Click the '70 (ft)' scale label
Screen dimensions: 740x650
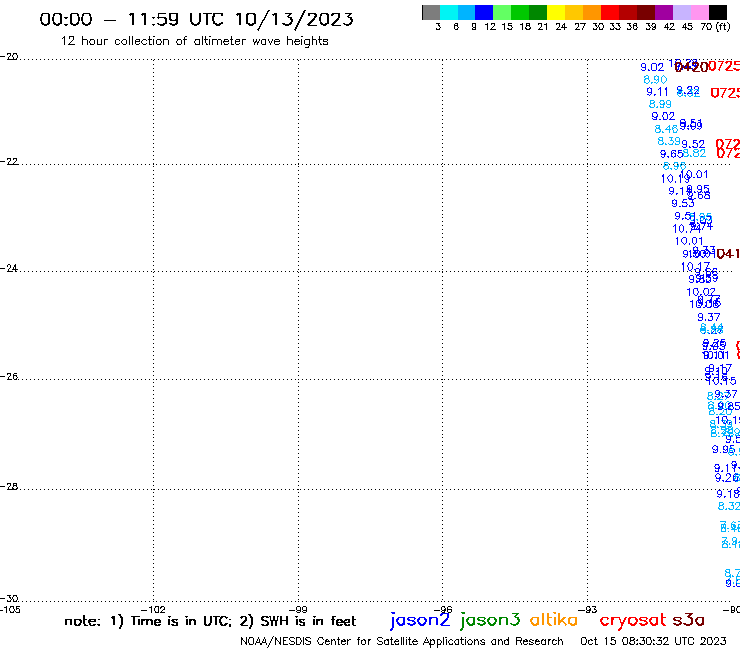pyautogui.click(x=715, y=26)
